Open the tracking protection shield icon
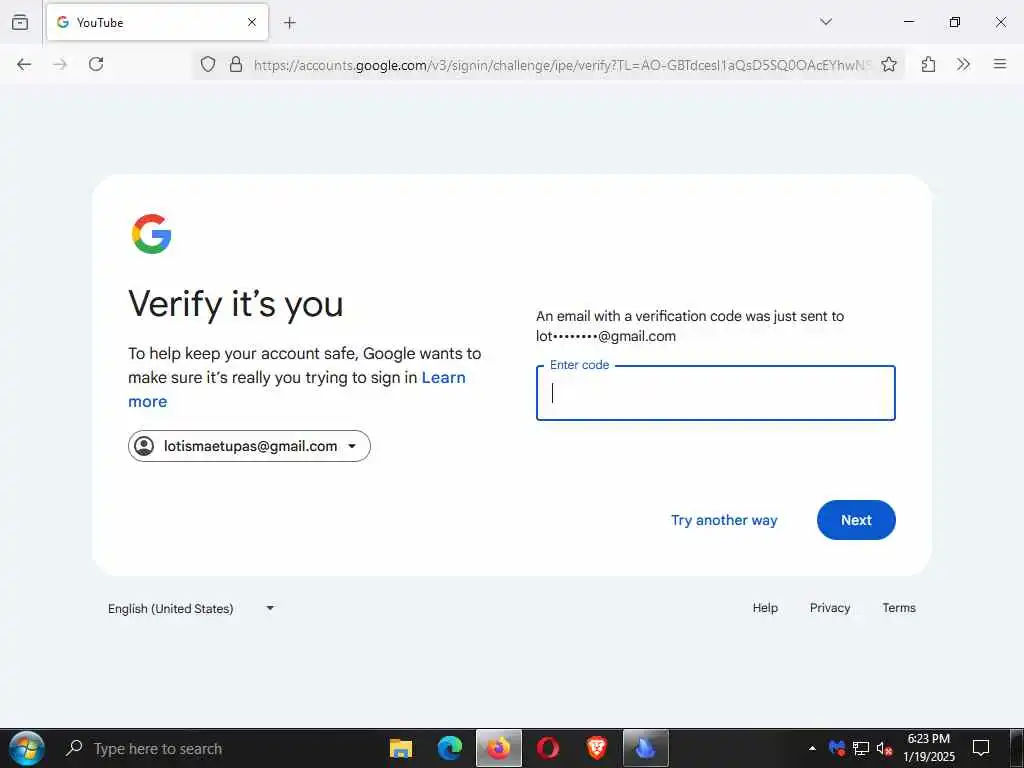The height and width of the screenshot is (768, 1024). (208, 64)
